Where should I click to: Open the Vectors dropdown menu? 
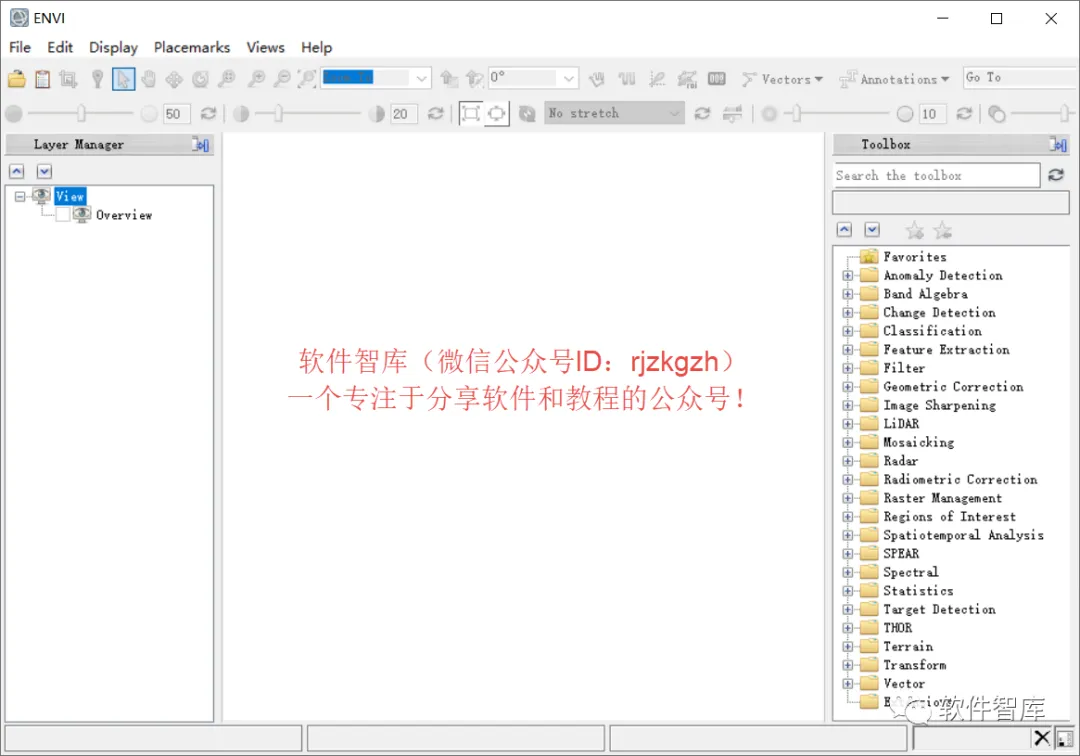782,79
